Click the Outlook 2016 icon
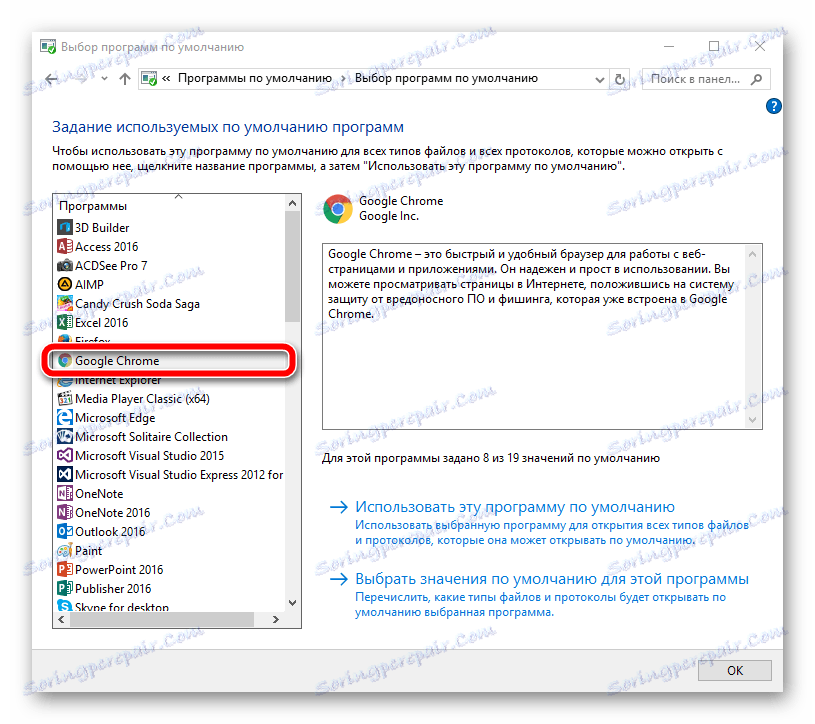 click(x=64, y=531)
